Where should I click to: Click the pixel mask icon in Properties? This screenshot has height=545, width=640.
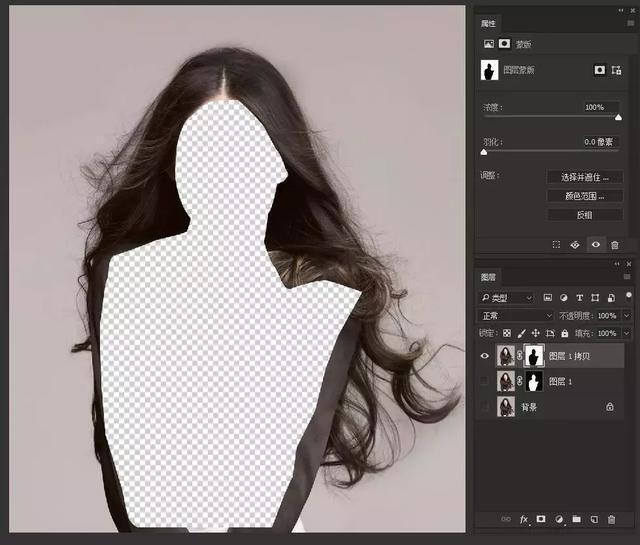point(599,70)
